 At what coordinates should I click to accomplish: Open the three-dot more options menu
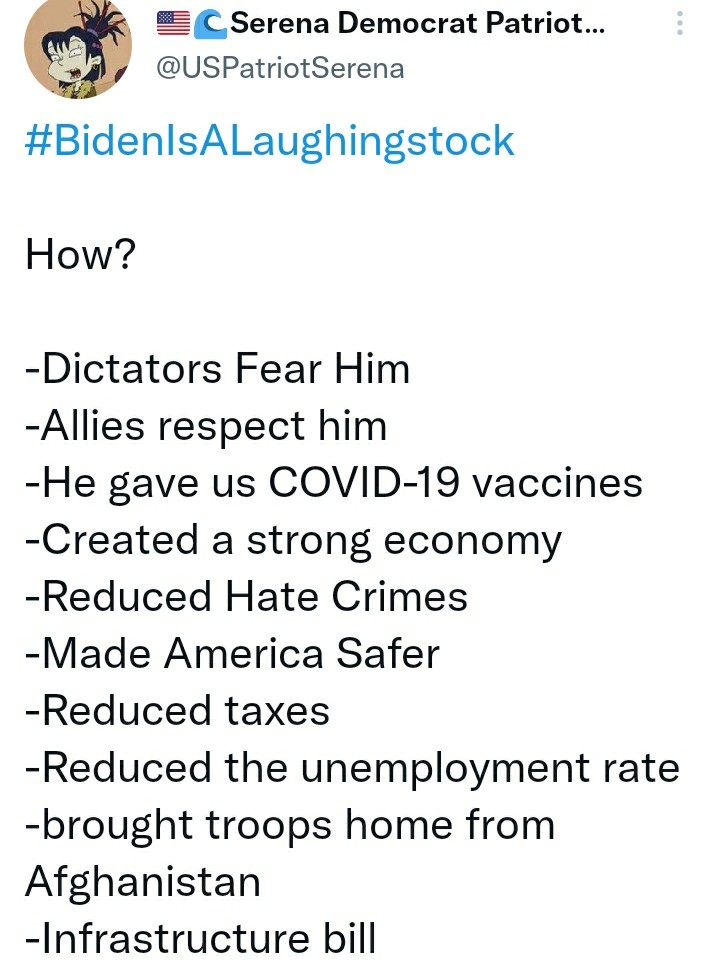click(680, 23)
